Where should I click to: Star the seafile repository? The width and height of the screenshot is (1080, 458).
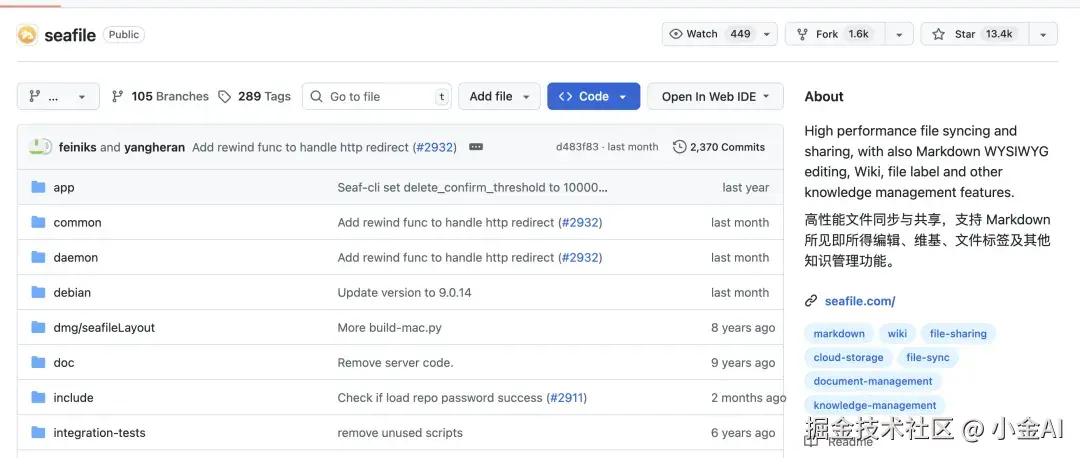point(975,34)
